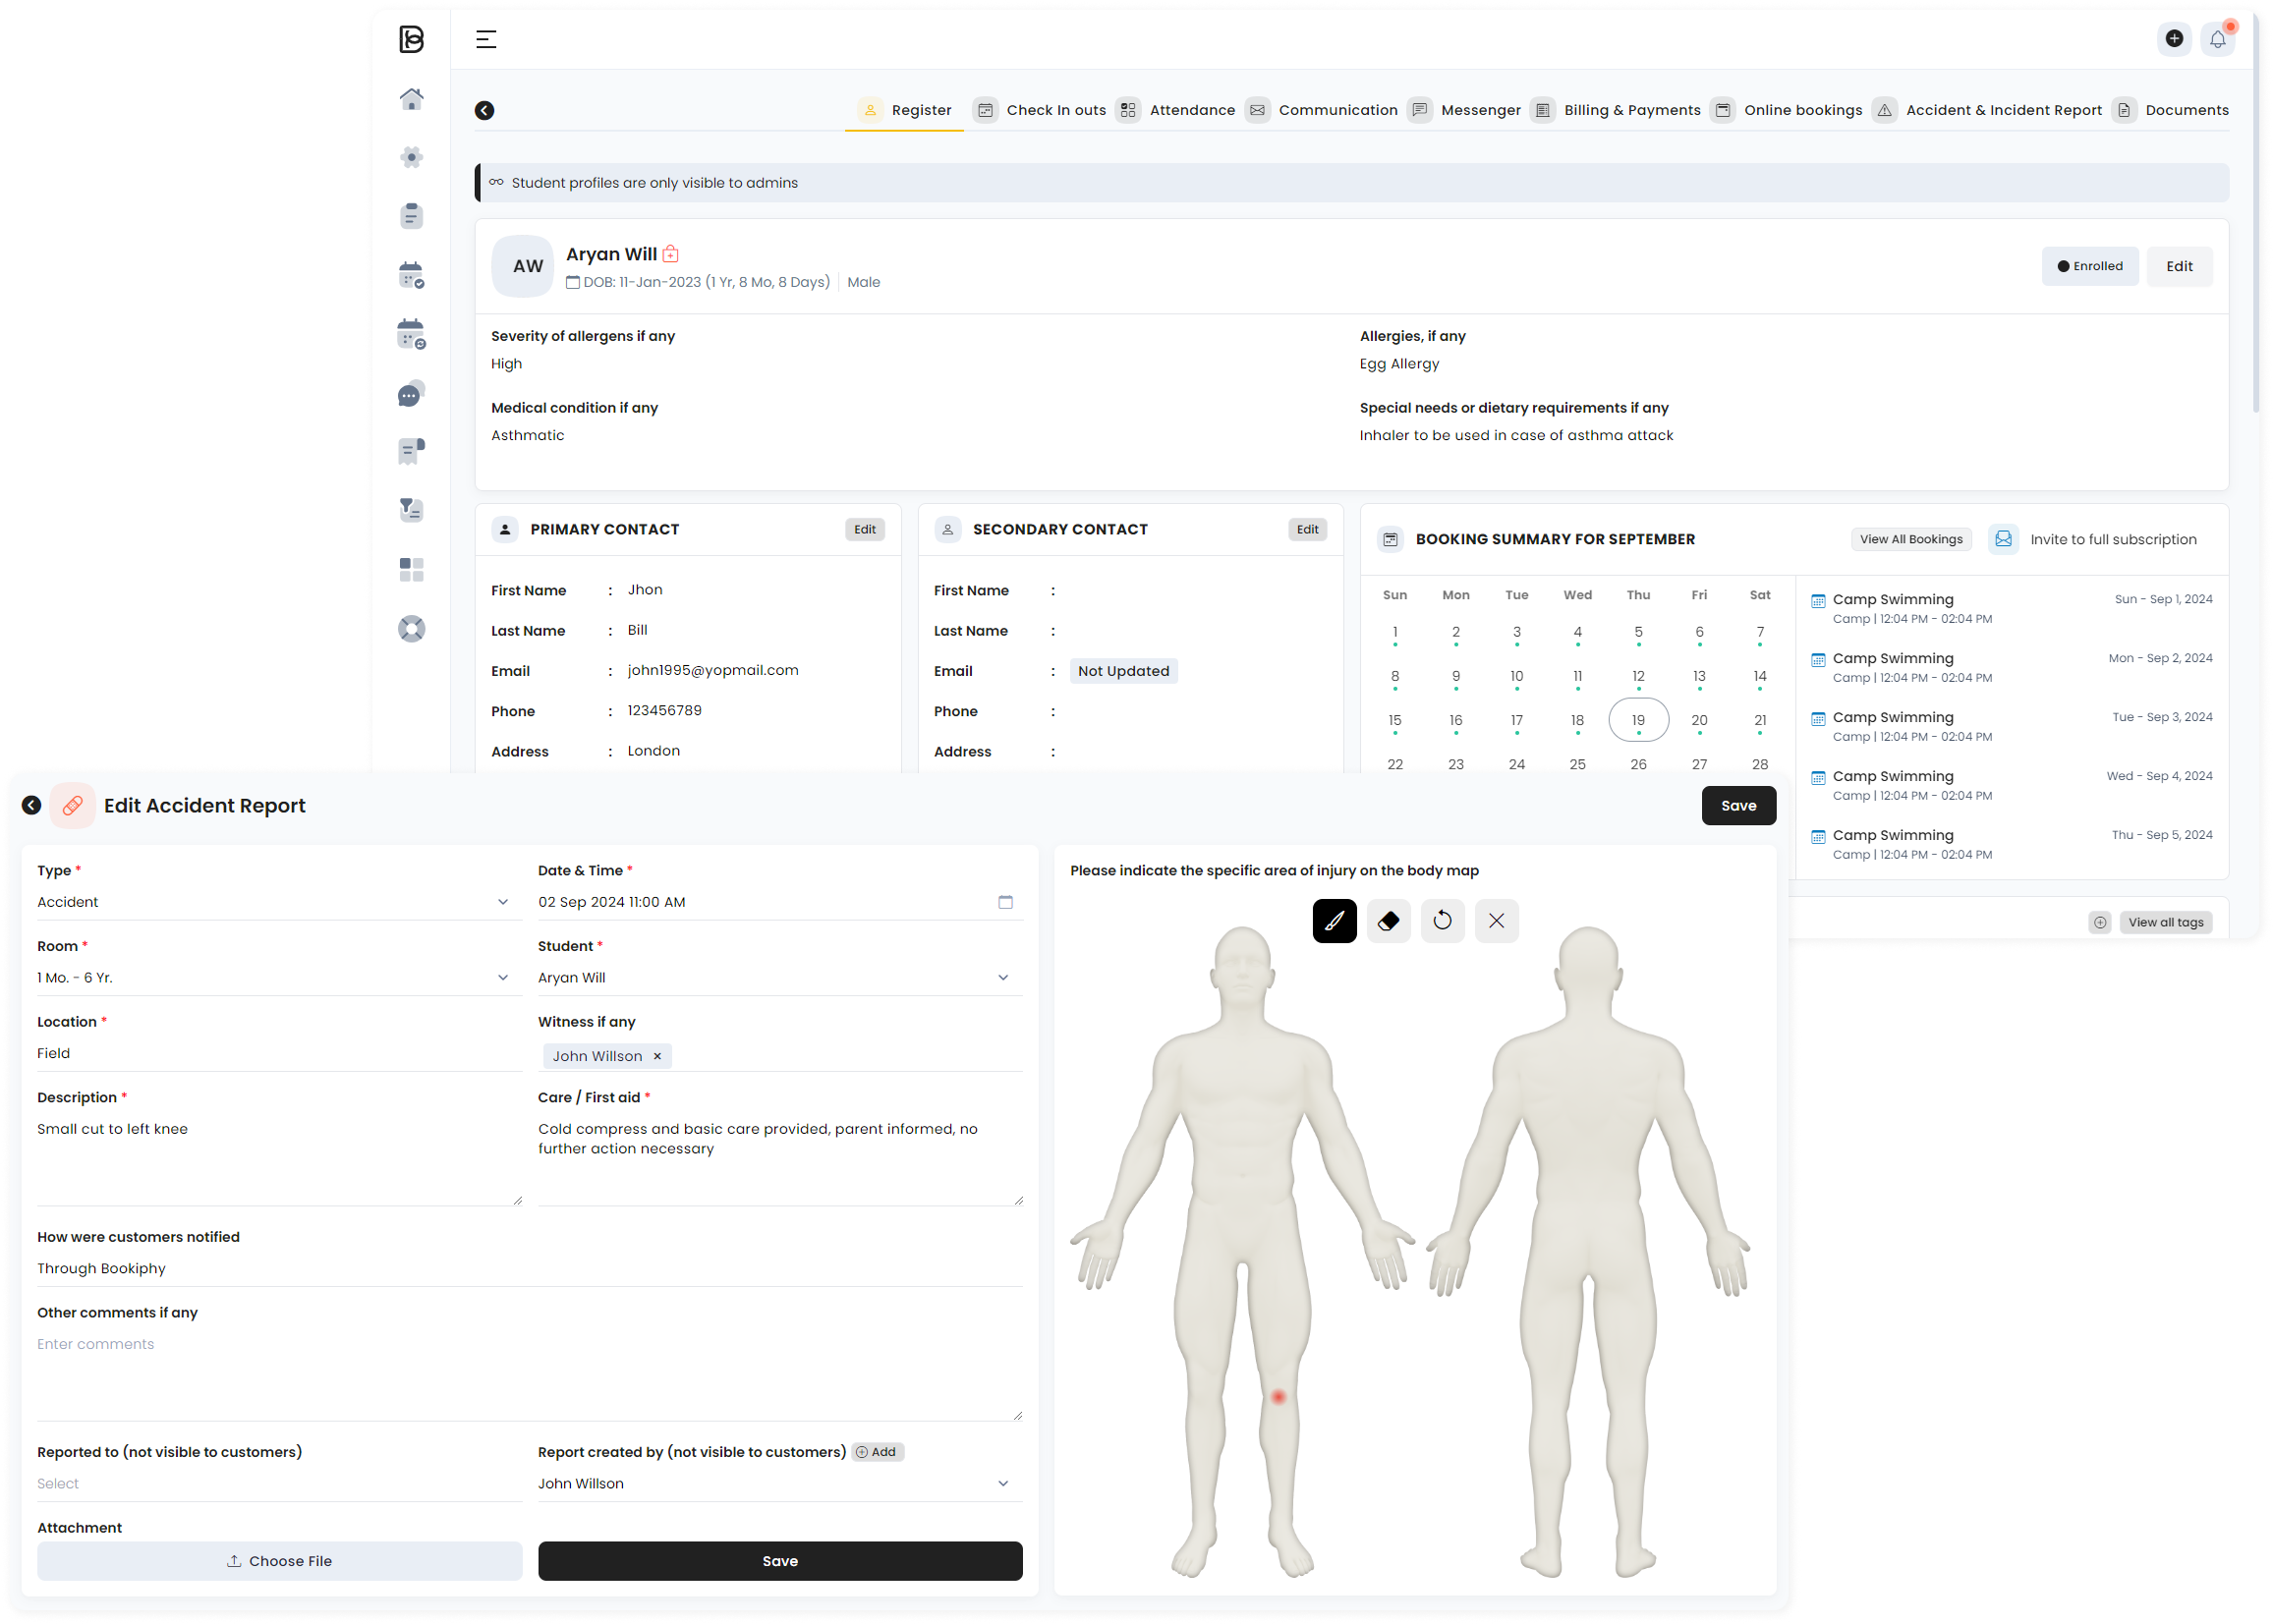The image size is (2273, 1624).
Task: Select September 19 on the calendar
Action: [1638, 720]
